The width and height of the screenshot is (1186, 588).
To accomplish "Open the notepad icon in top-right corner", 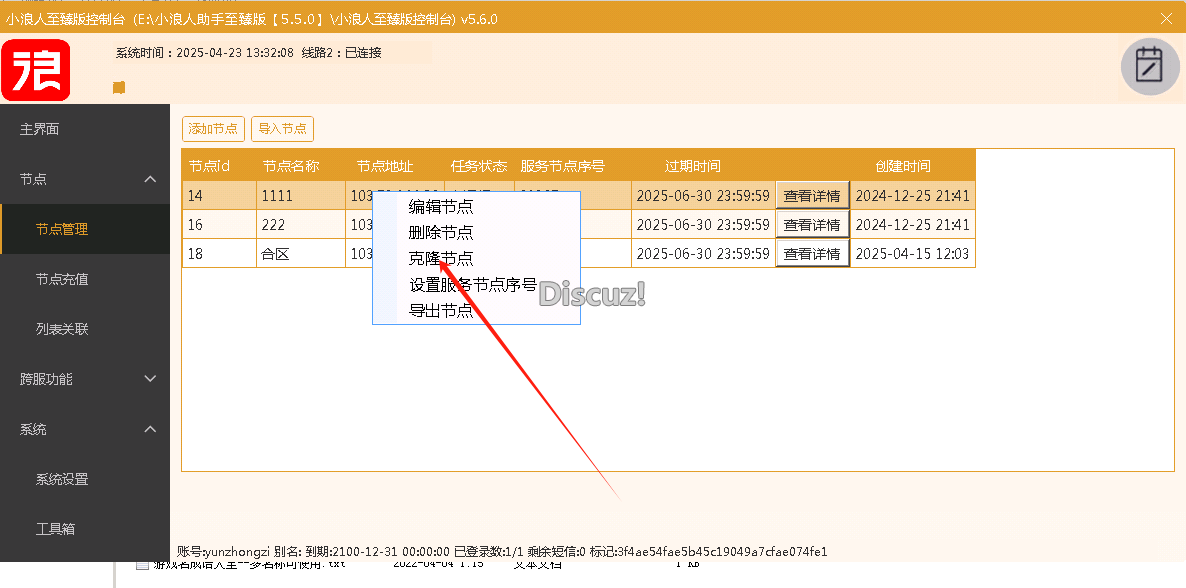I will 1148,67.
